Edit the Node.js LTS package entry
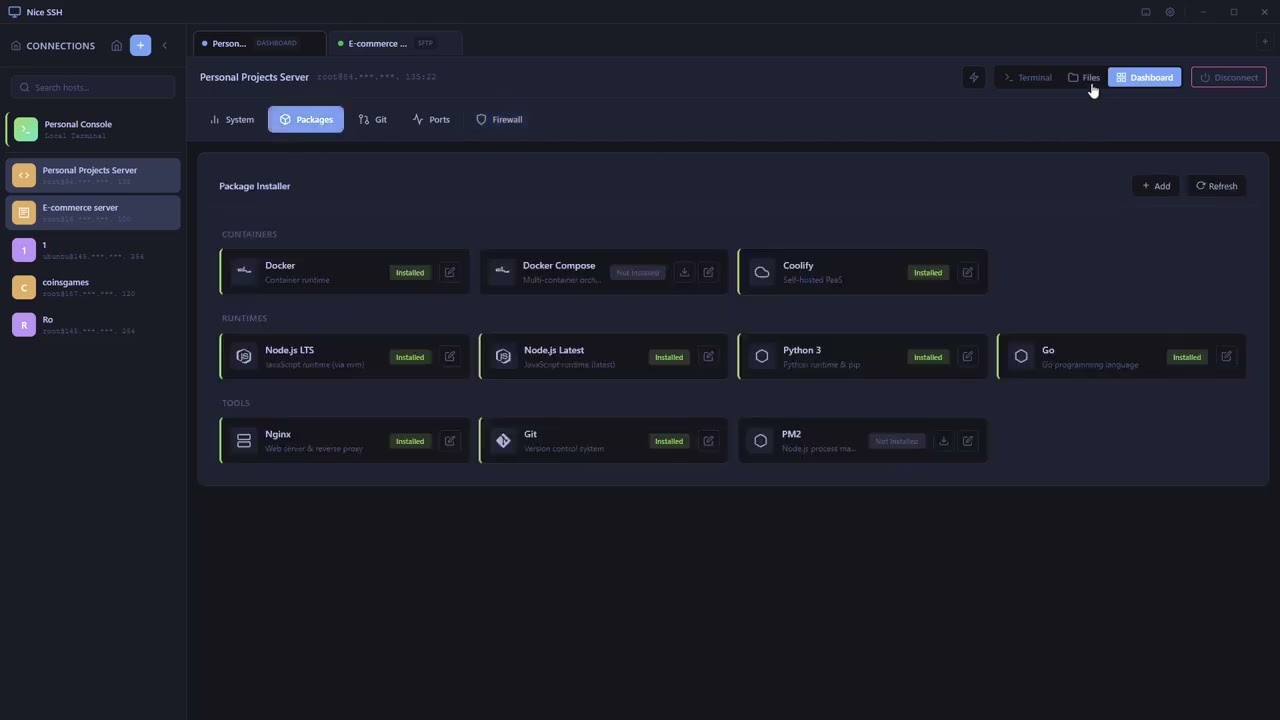Viewport: 1280px width, 720px height. pyautogui.click(x=450, y=357)
